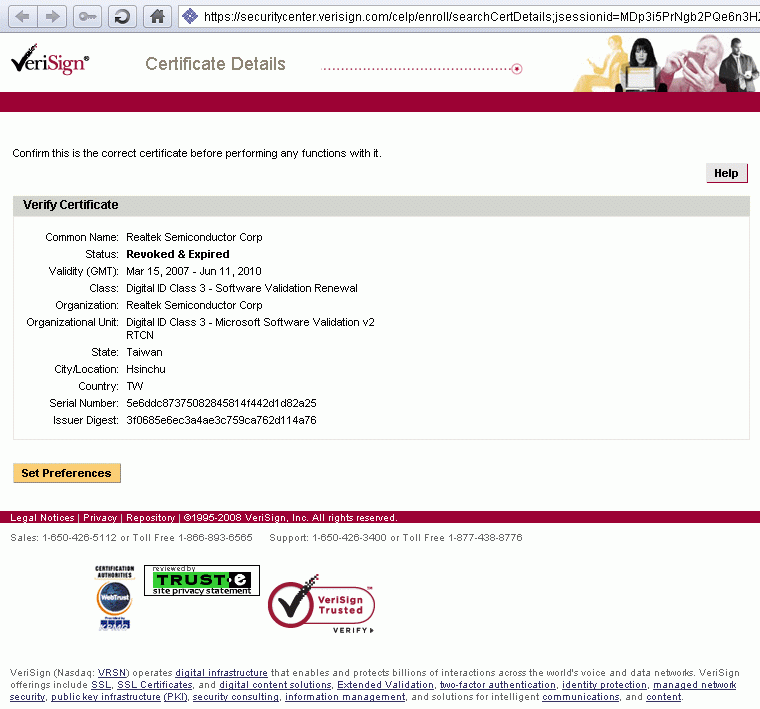The width and height of the screenshot is (760, 709).
Task: Open the security consulting link
Action: 236,697
